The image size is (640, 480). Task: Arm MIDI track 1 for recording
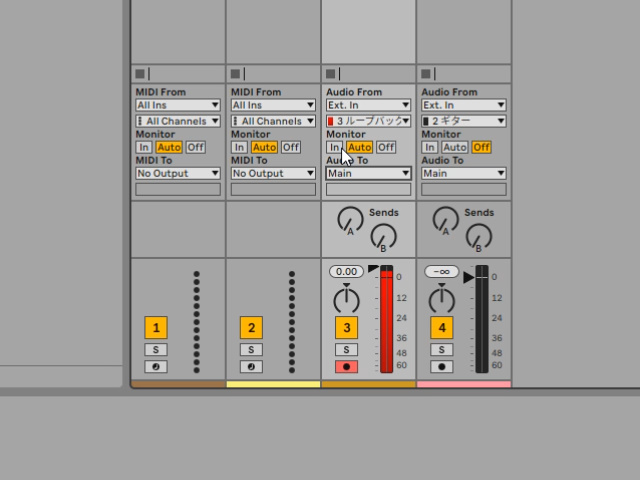[155, 367]
